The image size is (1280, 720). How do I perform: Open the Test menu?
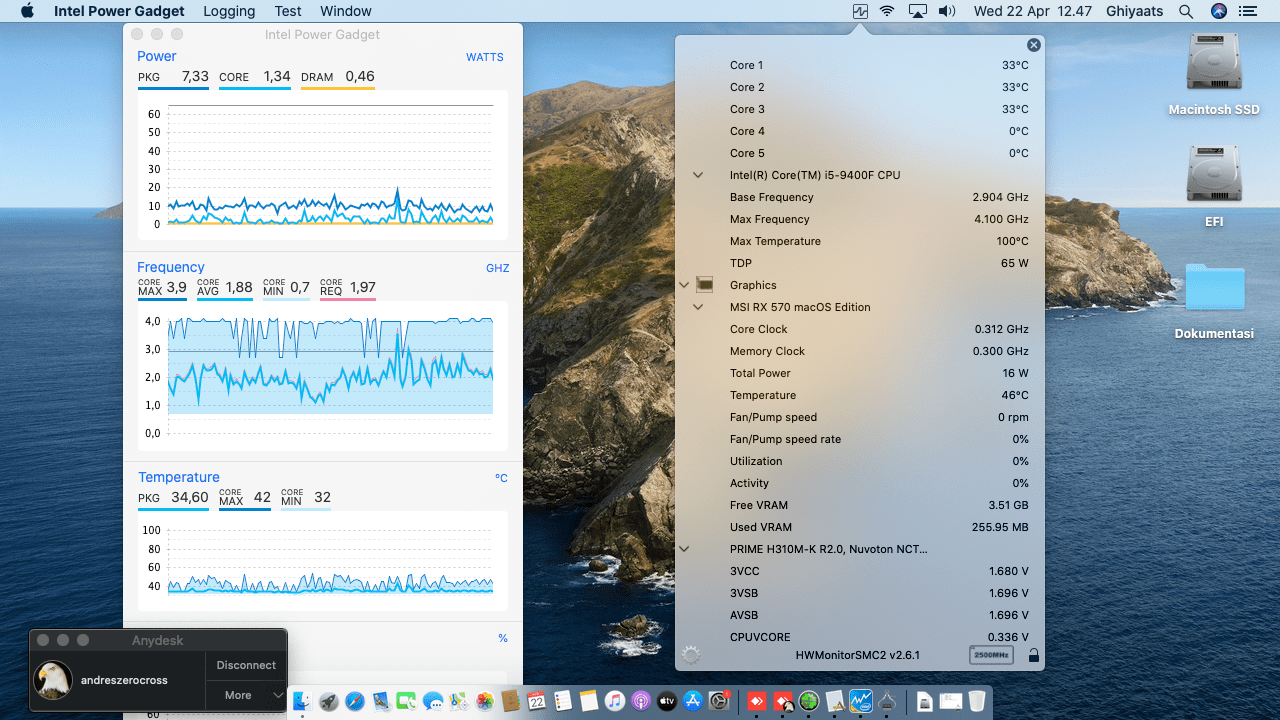click(x=288, y=12)
